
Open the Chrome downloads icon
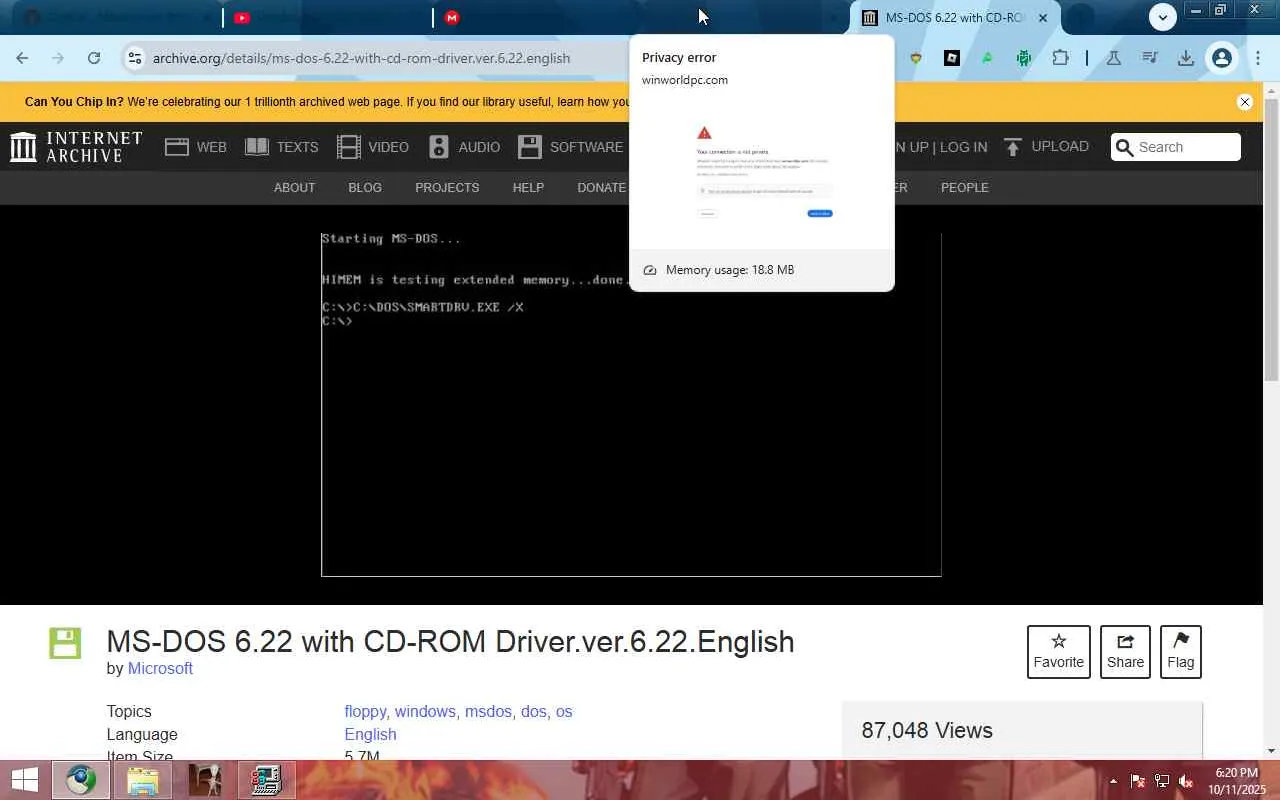click(x=1186, y=58)
